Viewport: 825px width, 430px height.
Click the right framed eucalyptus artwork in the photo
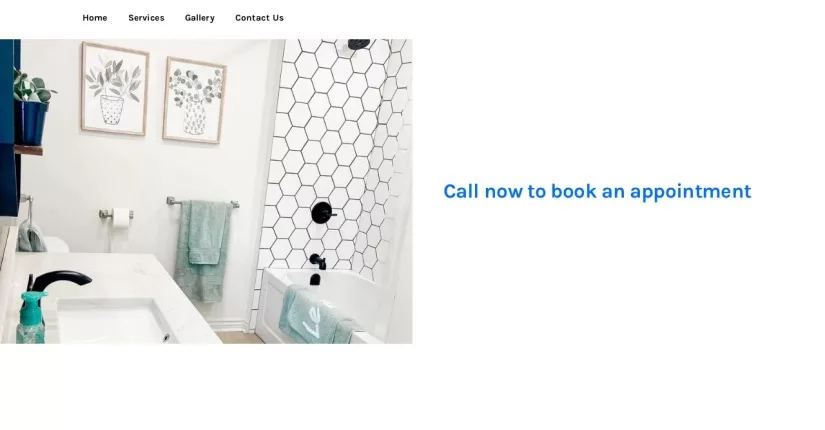tap(195, 100)
